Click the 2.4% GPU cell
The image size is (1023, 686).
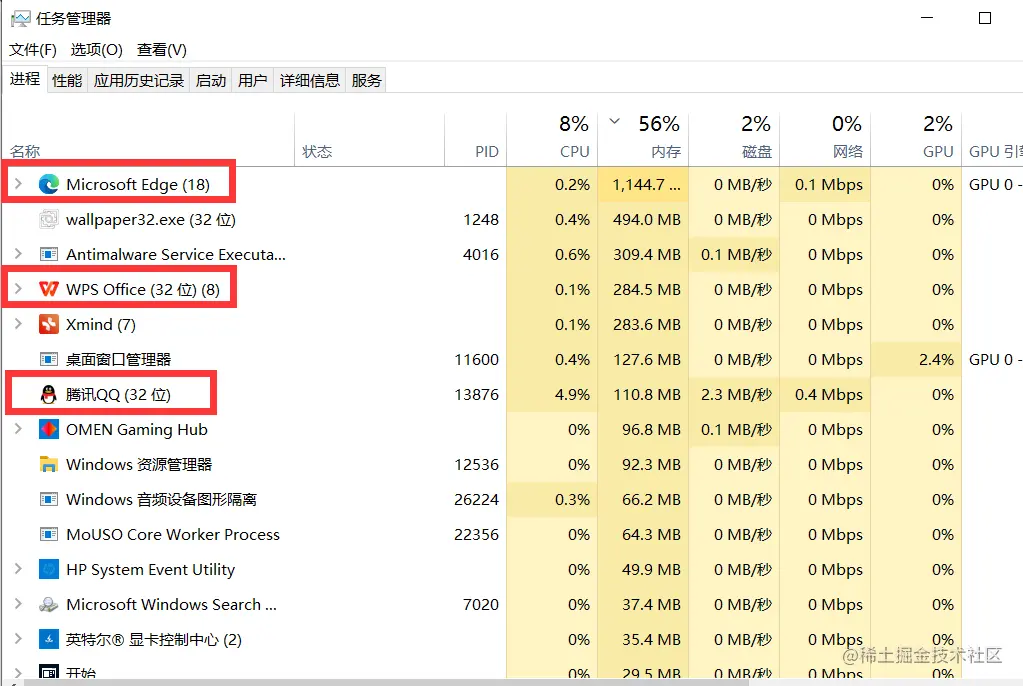click(916, 360)
